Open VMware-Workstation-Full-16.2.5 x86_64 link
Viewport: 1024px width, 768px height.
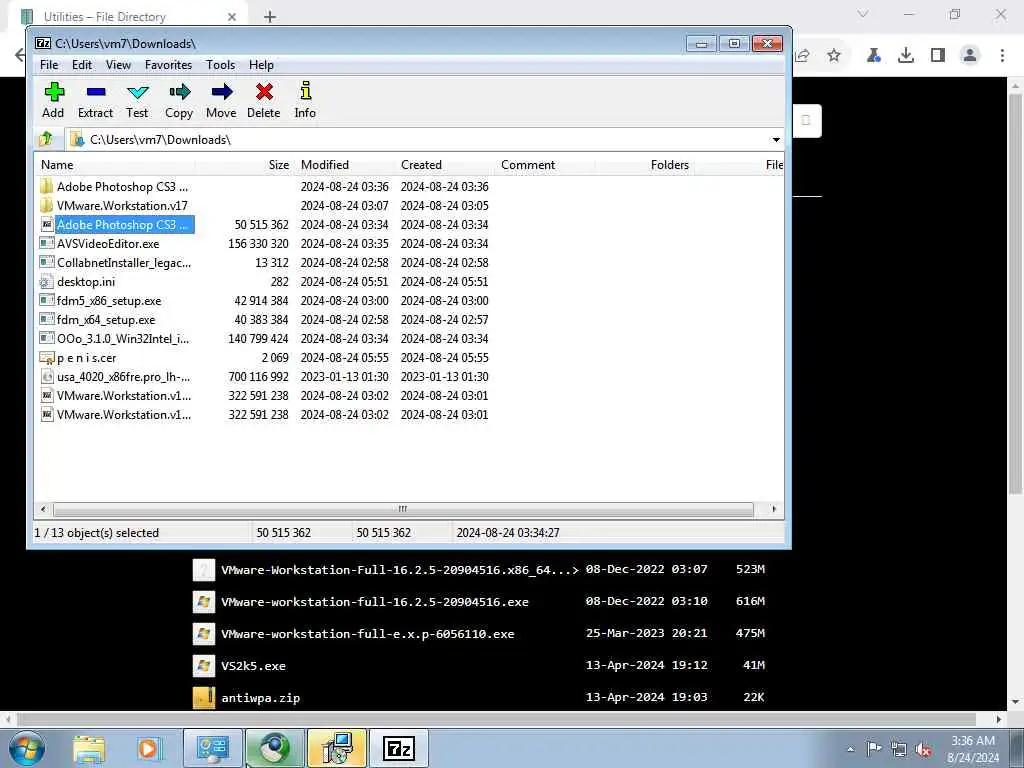(x=400, y=569)
